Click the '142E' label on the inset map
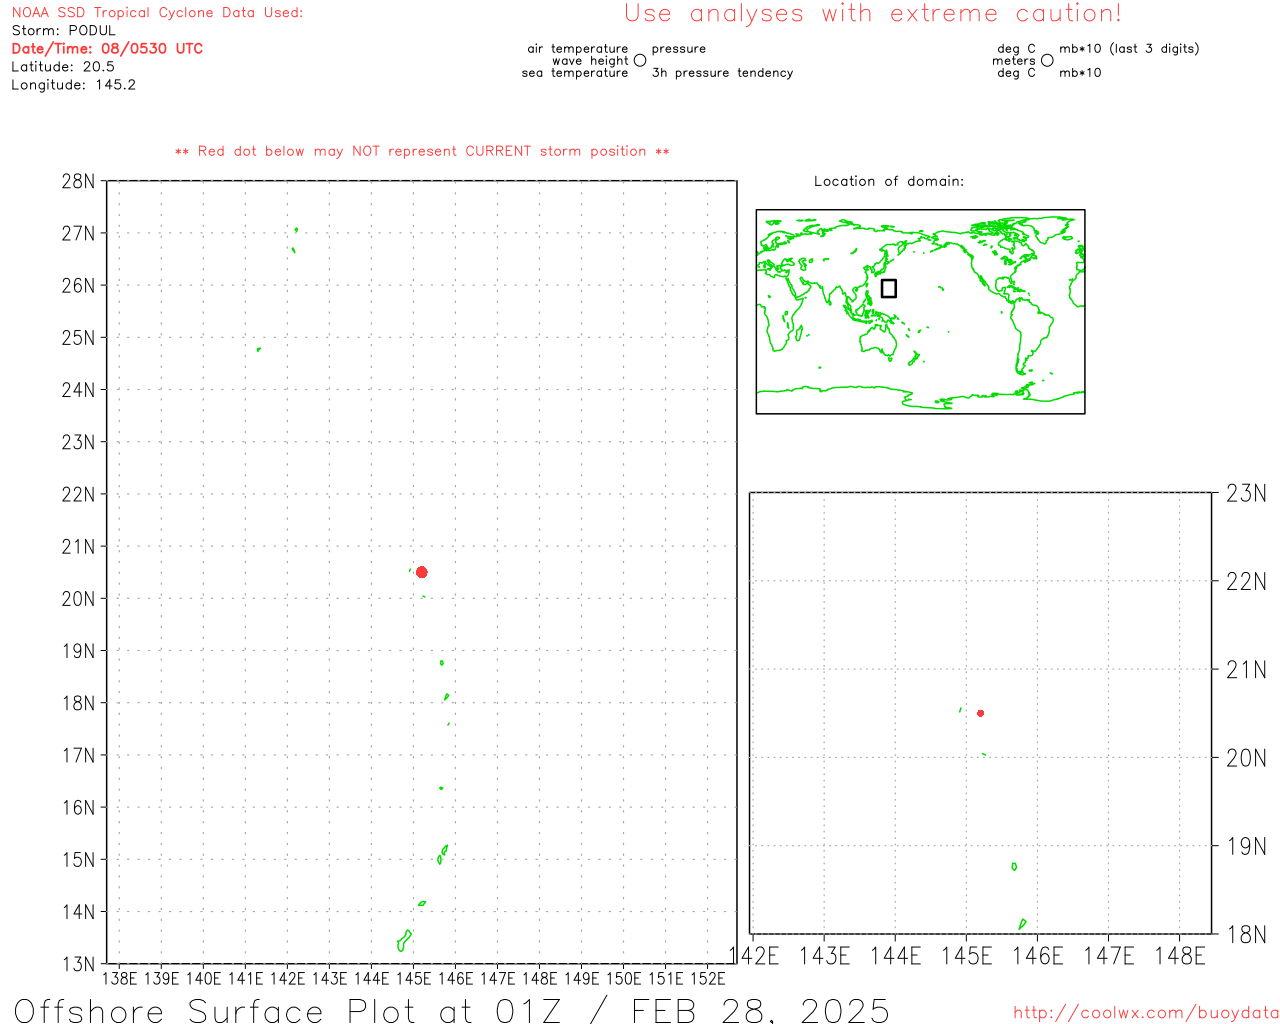1280x1024 pixels. (x=755, y=956)
